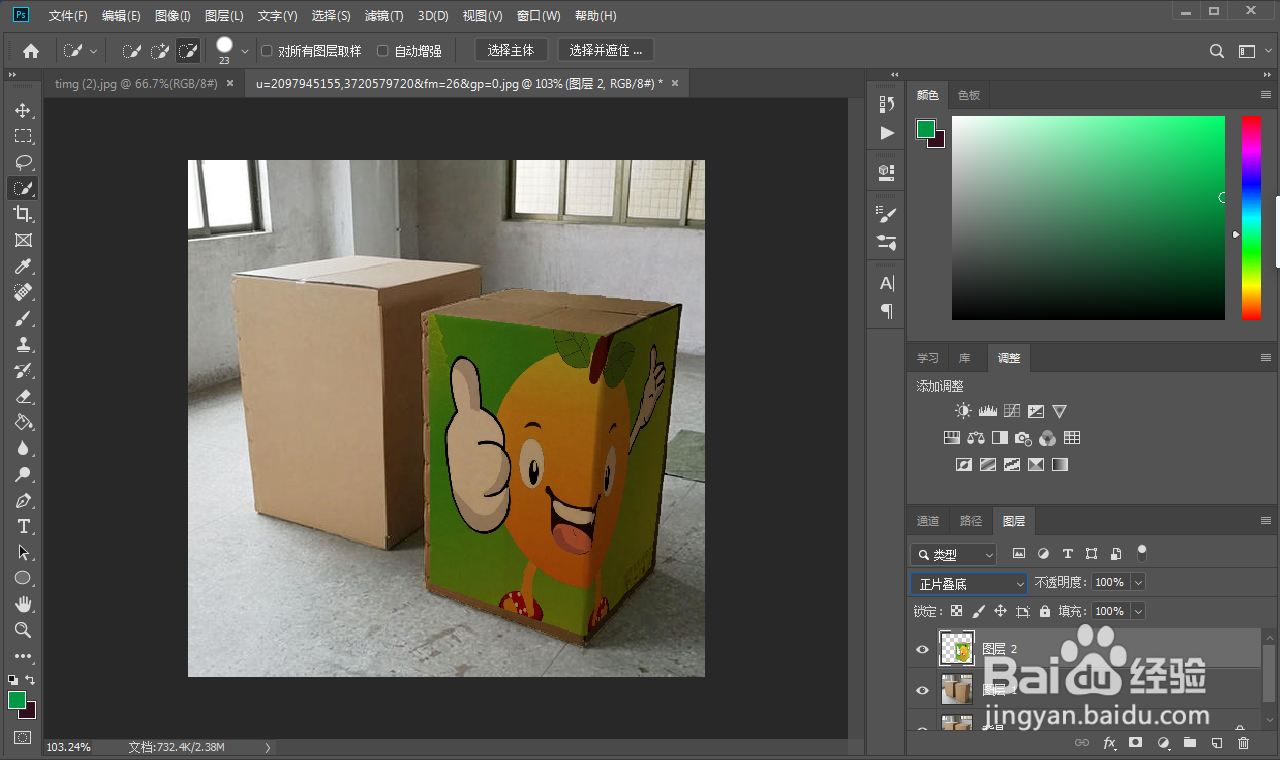Select the Horizontal Type tool
Screen dimensions: 1280x760
(x=23, y=526)
